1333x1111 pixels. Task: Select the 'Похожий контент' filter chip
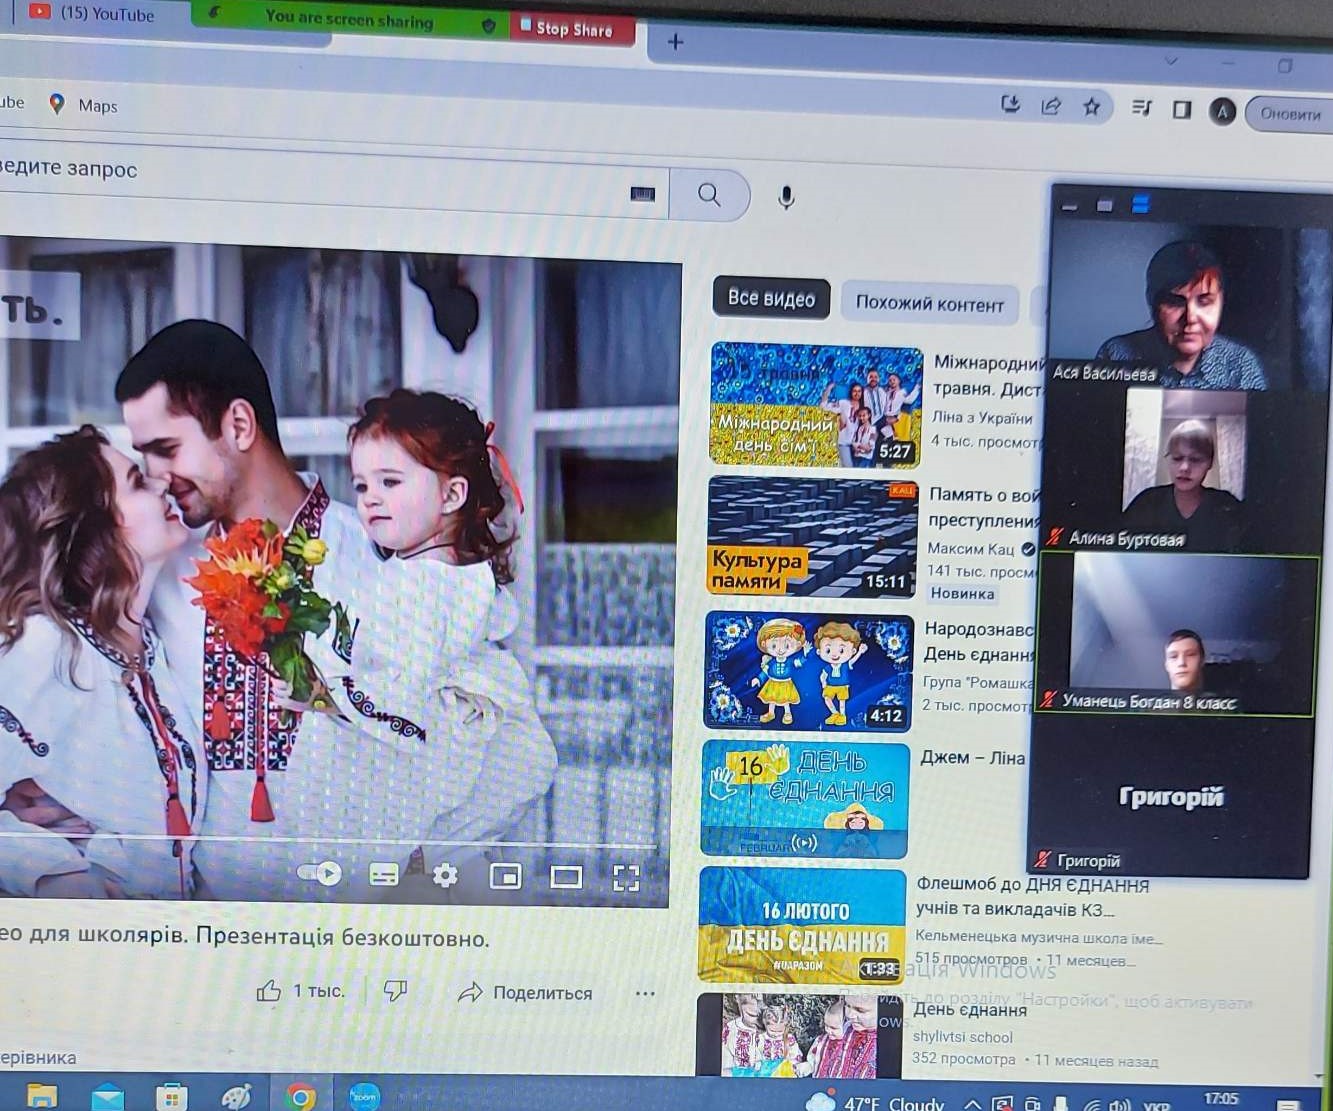coord(929,304)
